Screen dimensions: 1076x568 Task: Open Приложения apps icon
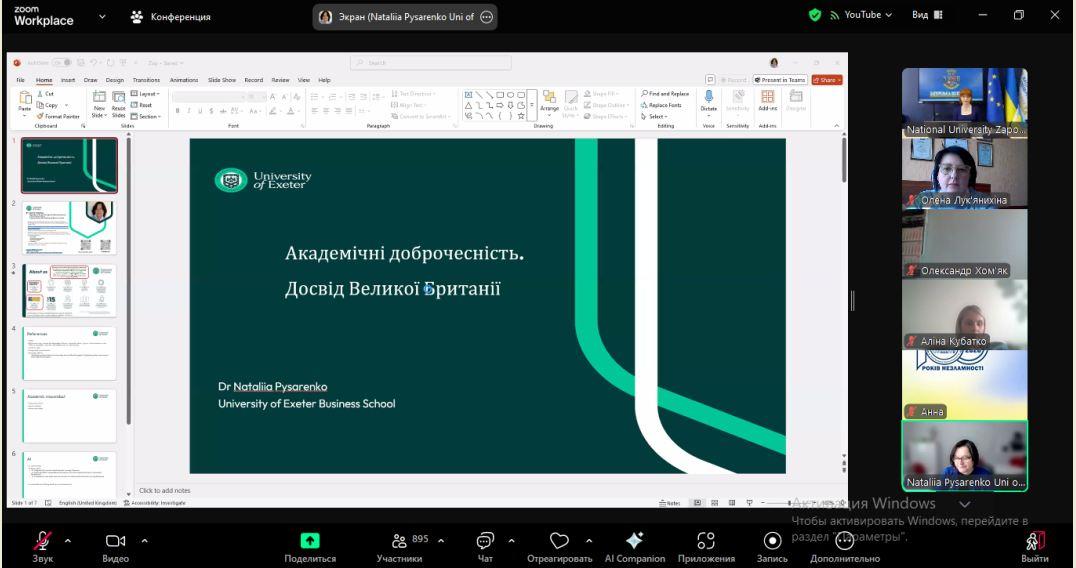pyautogui.click(x=706, y=541)
